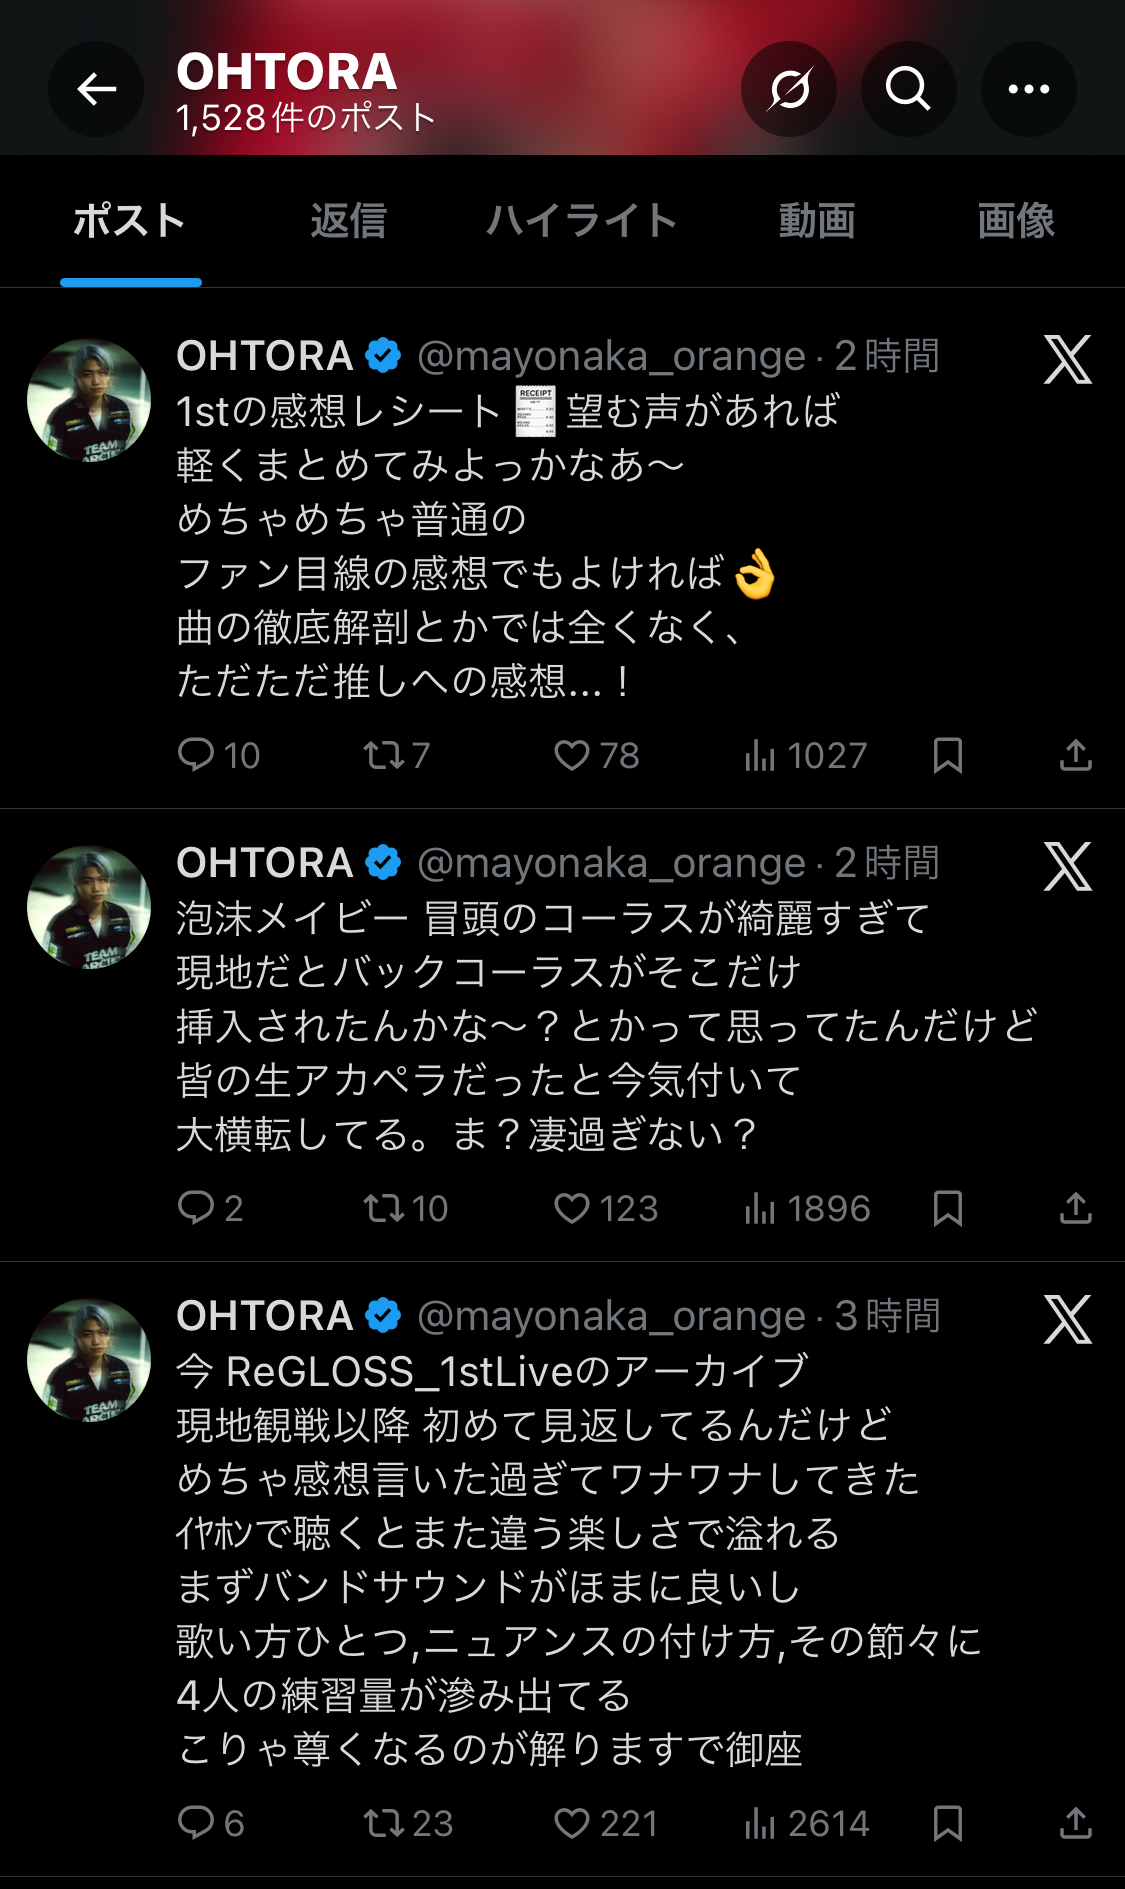Share the 1stの感想レシート post

click(1075, 756)
